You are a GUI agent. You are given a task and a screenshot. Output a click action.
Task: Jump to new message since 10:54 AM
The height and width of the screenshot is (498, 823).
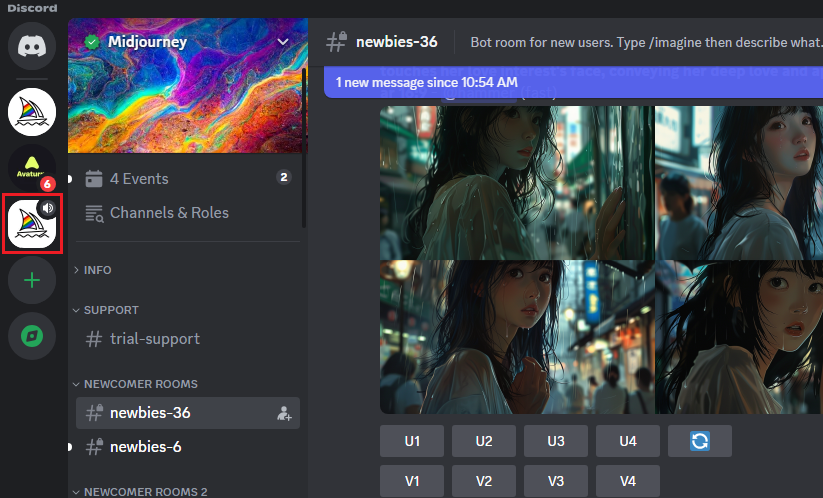pyautogui.click(x=573, y=82)
